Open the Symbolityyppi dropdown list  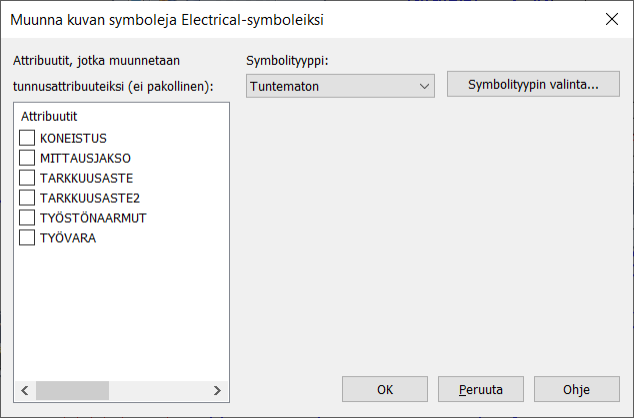(340, 86)
